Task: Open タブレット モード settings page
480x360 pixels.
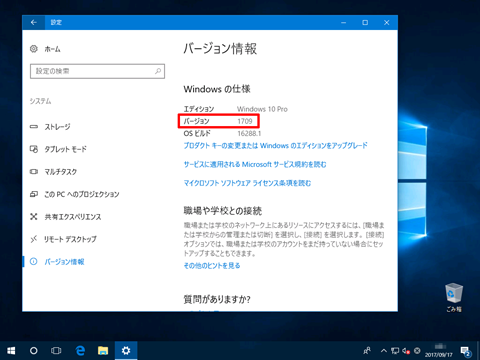Action: (58, 149)
